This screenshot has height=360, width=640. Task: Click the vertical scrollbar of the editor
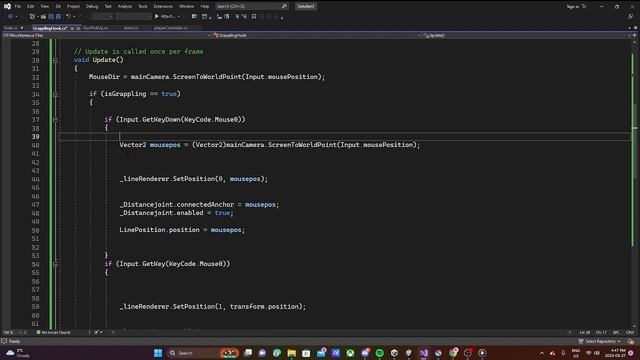(635, 184)
